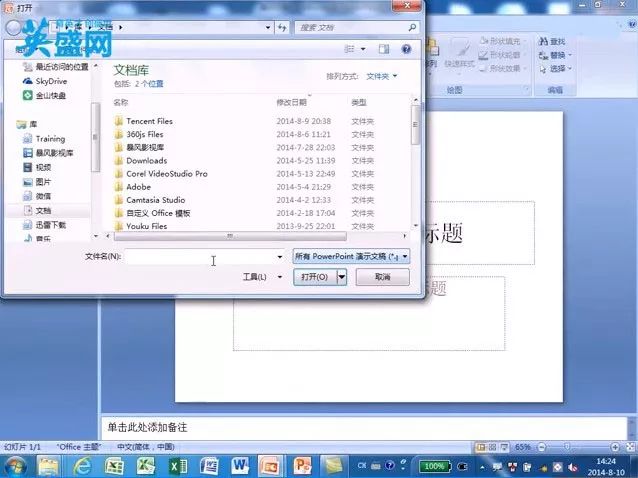Click the 打开(O) button
The height and width of the screenshot is (478, 638).
(315, 277)
